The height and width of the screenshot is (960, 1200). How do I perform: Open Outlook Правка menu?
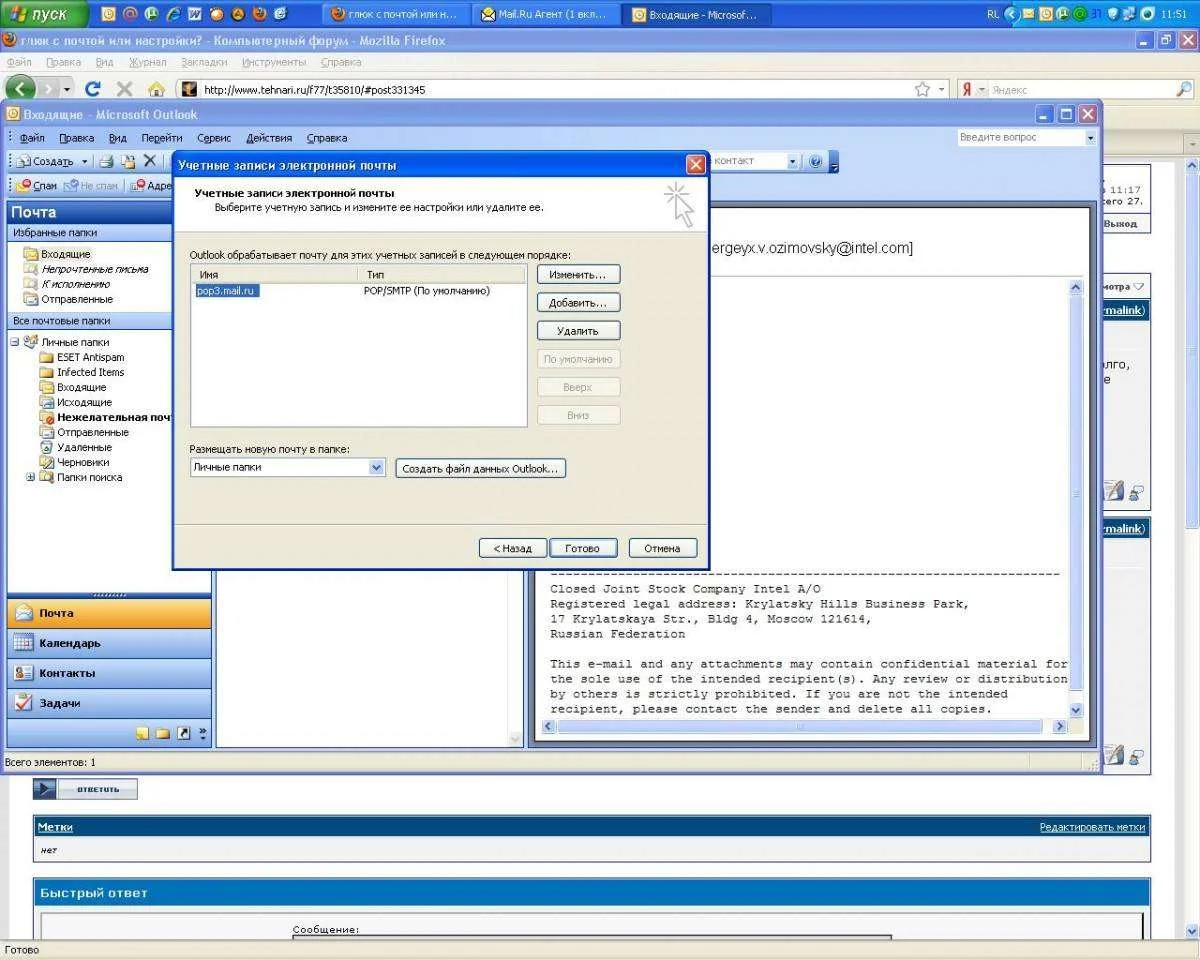click(77, 138)
